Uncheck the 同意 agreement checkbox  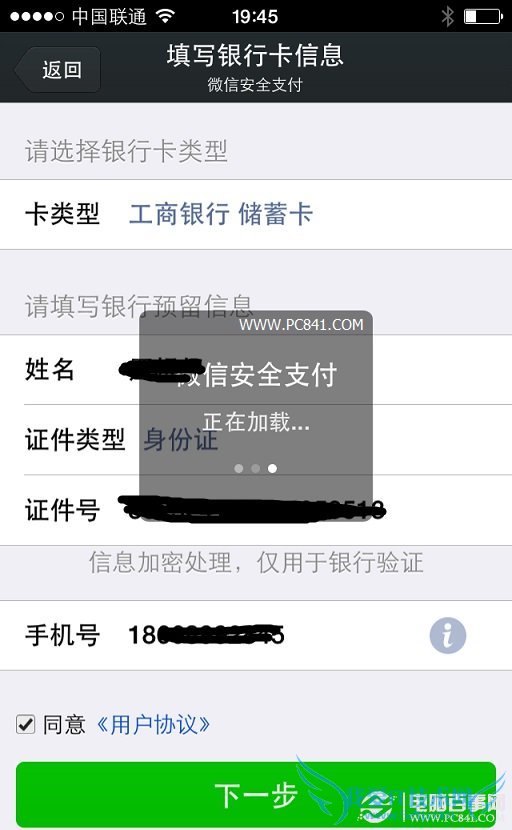pyautogui.click(x=25, y=724)
